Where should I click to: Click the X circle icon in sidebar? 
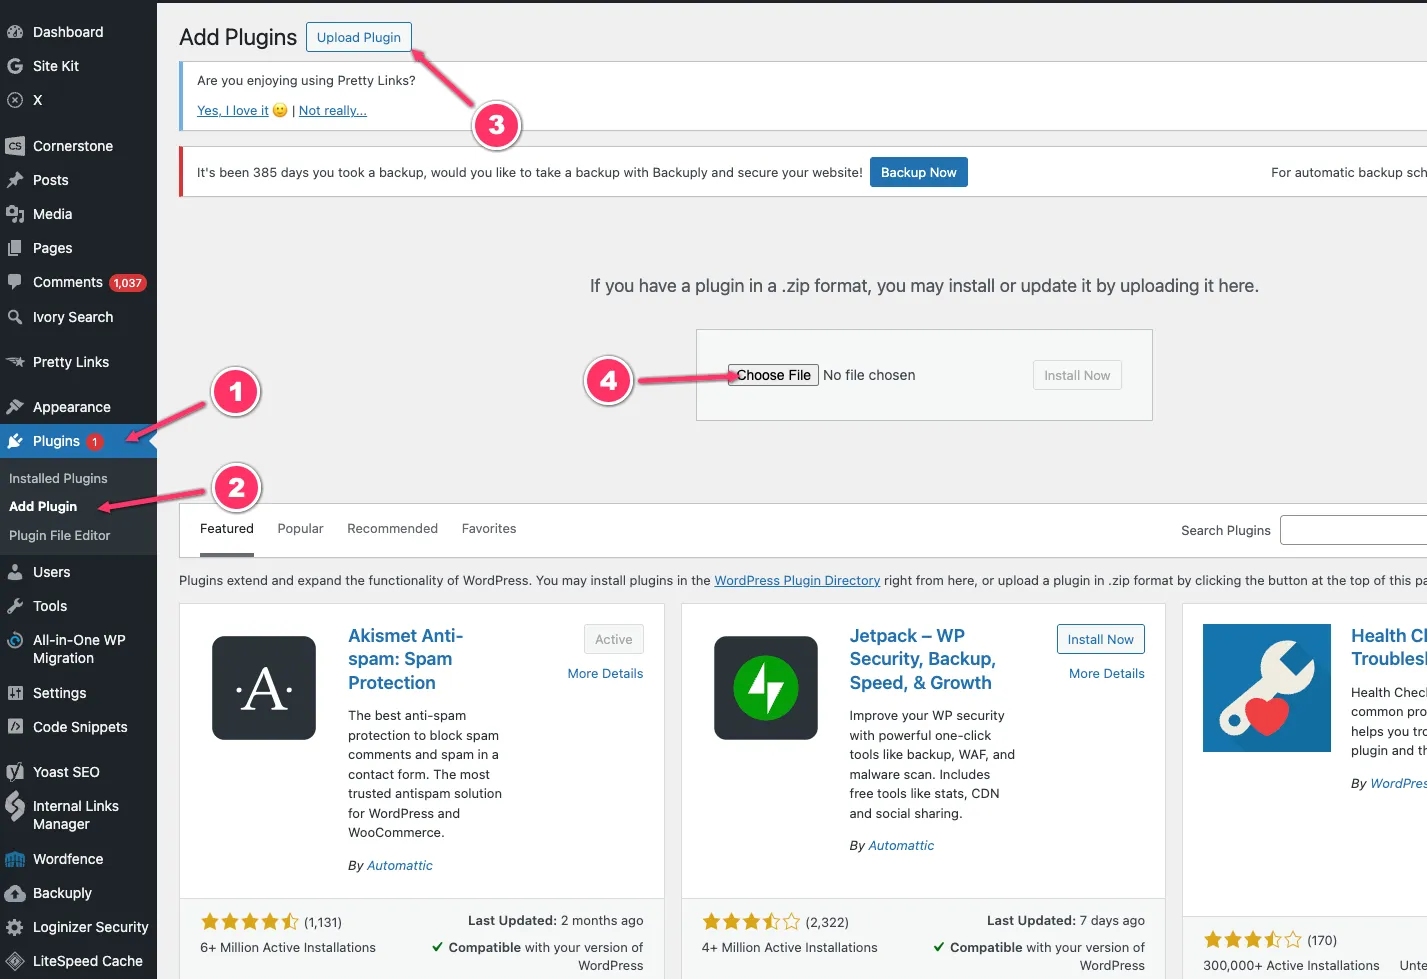click(x=15, y=100)
